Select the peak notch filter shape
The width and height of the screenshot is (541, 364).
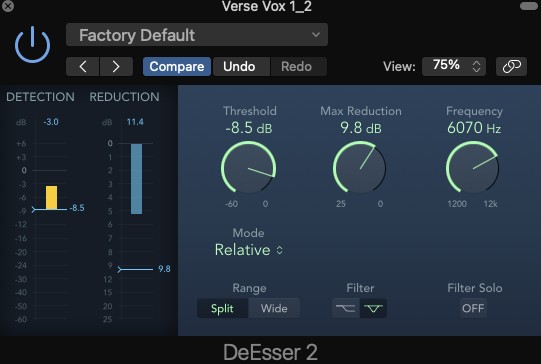[x=373, y=308]
